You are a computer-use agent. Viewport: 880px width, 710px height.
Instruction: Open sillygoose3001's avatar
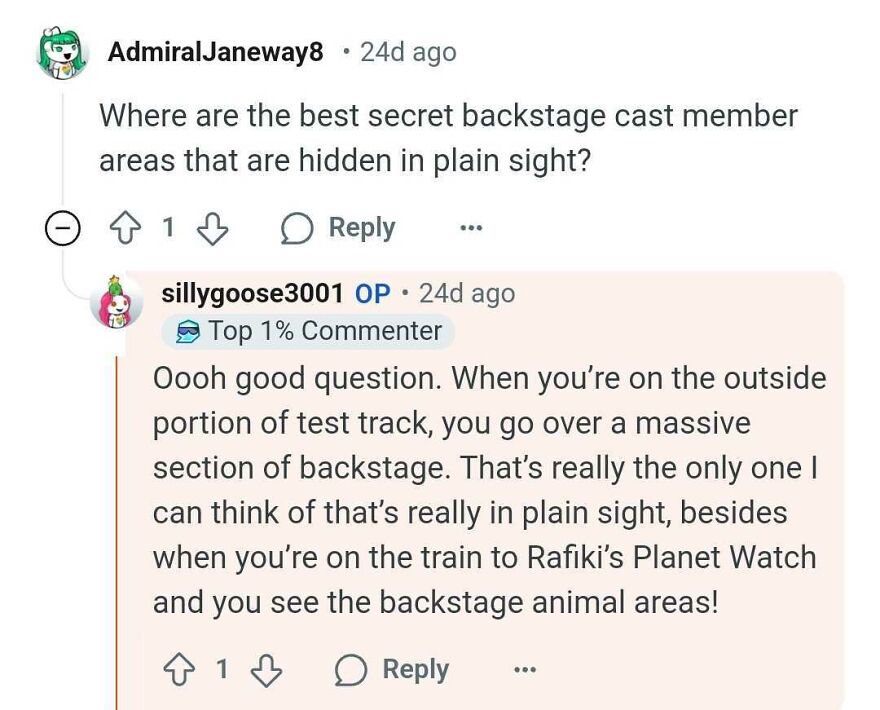tap(118, 302)
